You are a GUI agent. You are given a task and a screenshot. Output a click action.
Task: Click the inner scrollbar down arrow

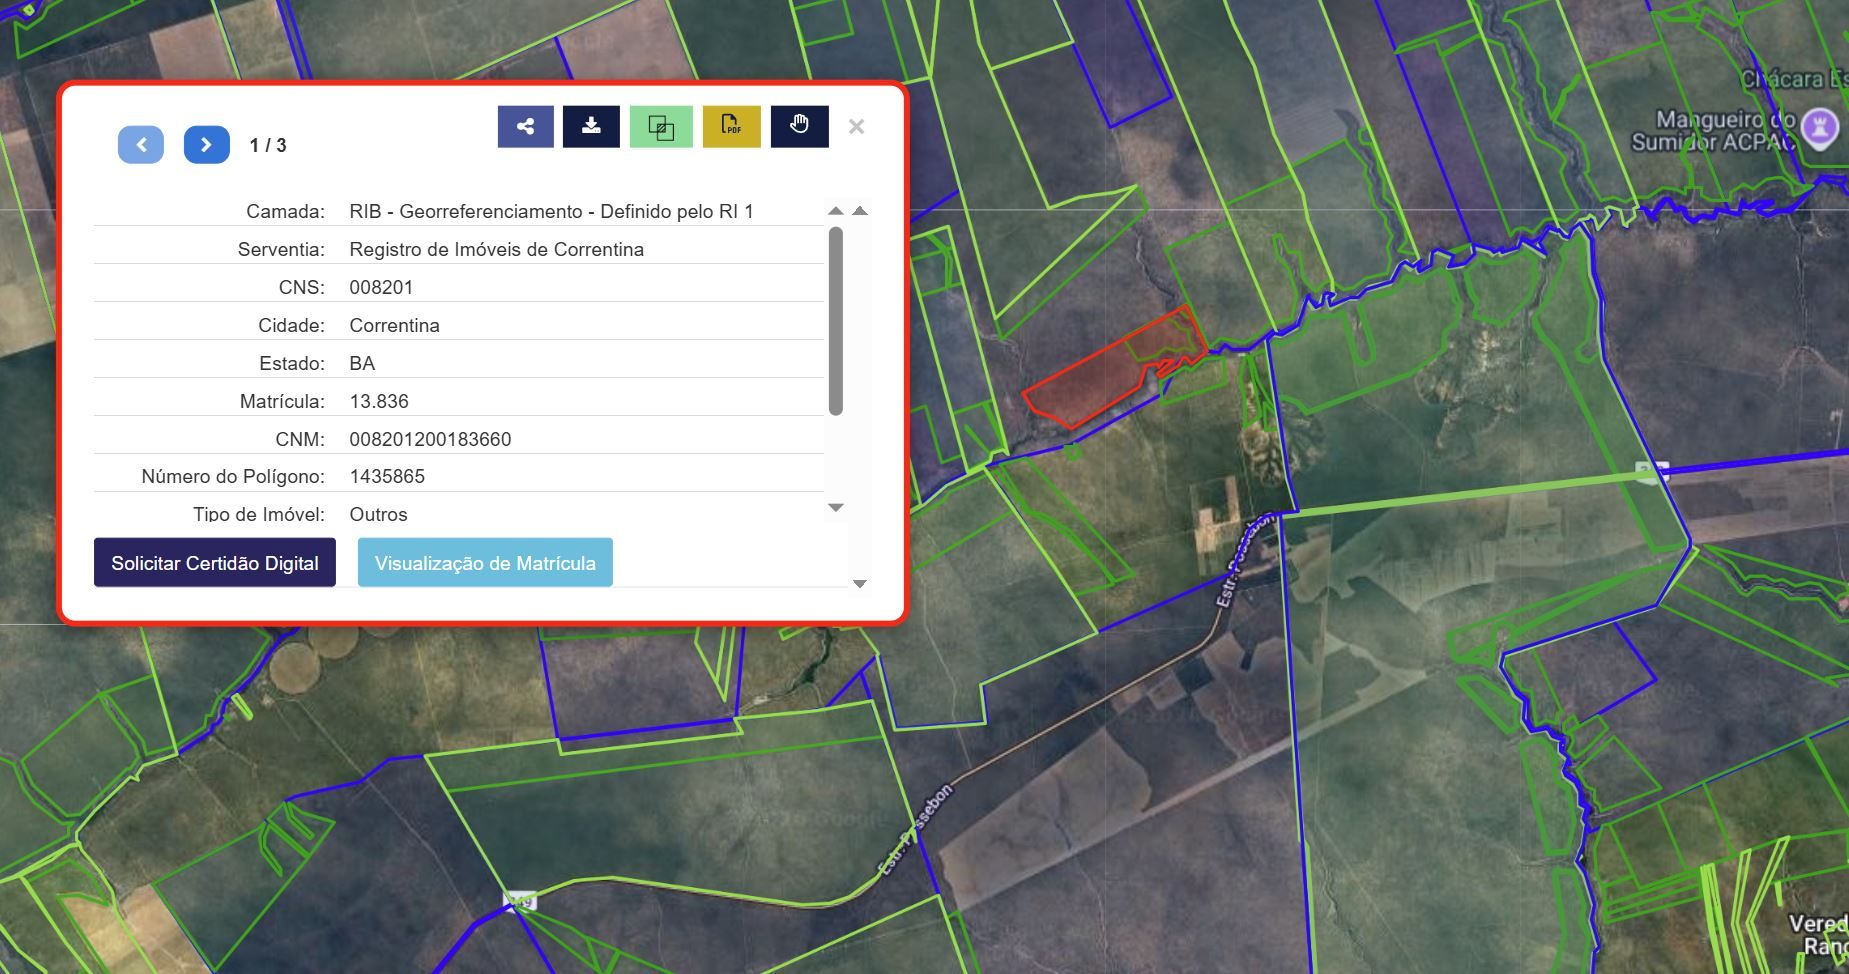pyautogui.click(x=836, y=508)
